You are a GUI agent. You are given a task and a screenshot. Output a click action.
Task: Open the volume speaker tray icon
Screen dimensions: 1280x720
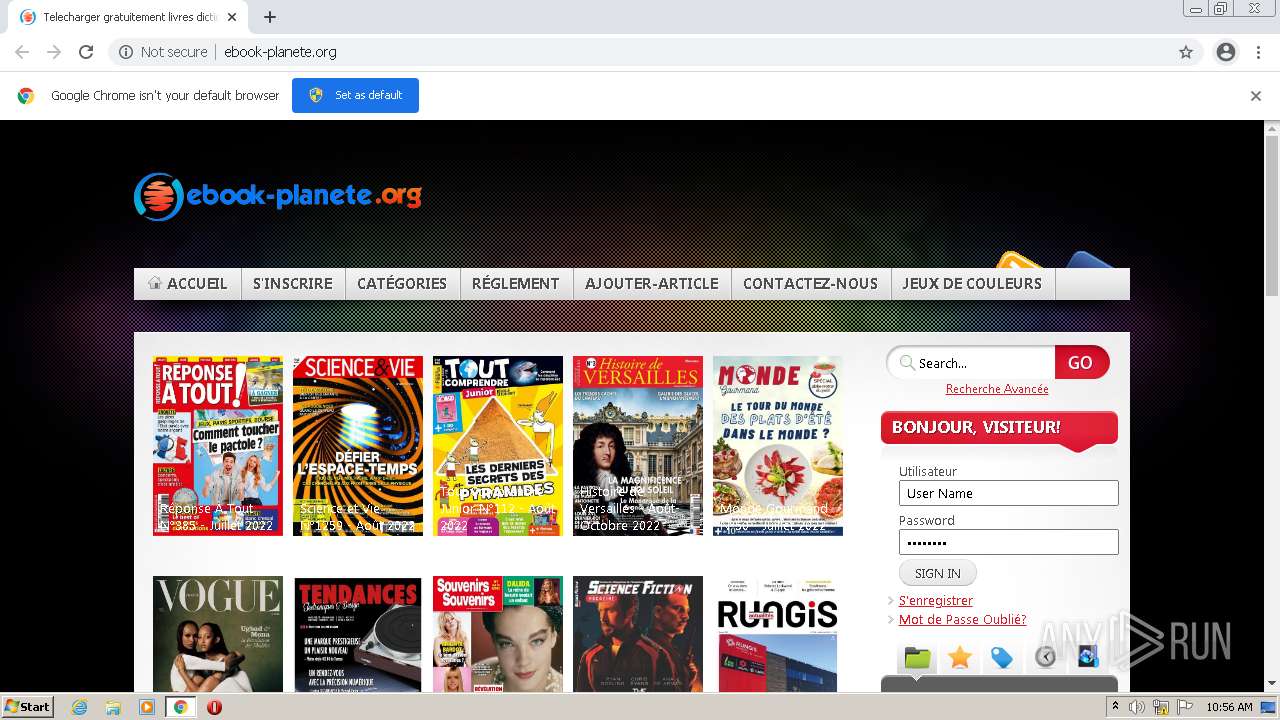(x=1137, y=707)
